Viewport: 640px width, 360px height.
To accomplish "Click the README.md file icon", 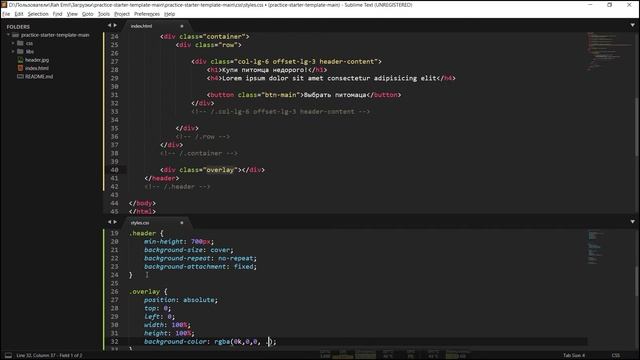I will [x=20, y=76].
